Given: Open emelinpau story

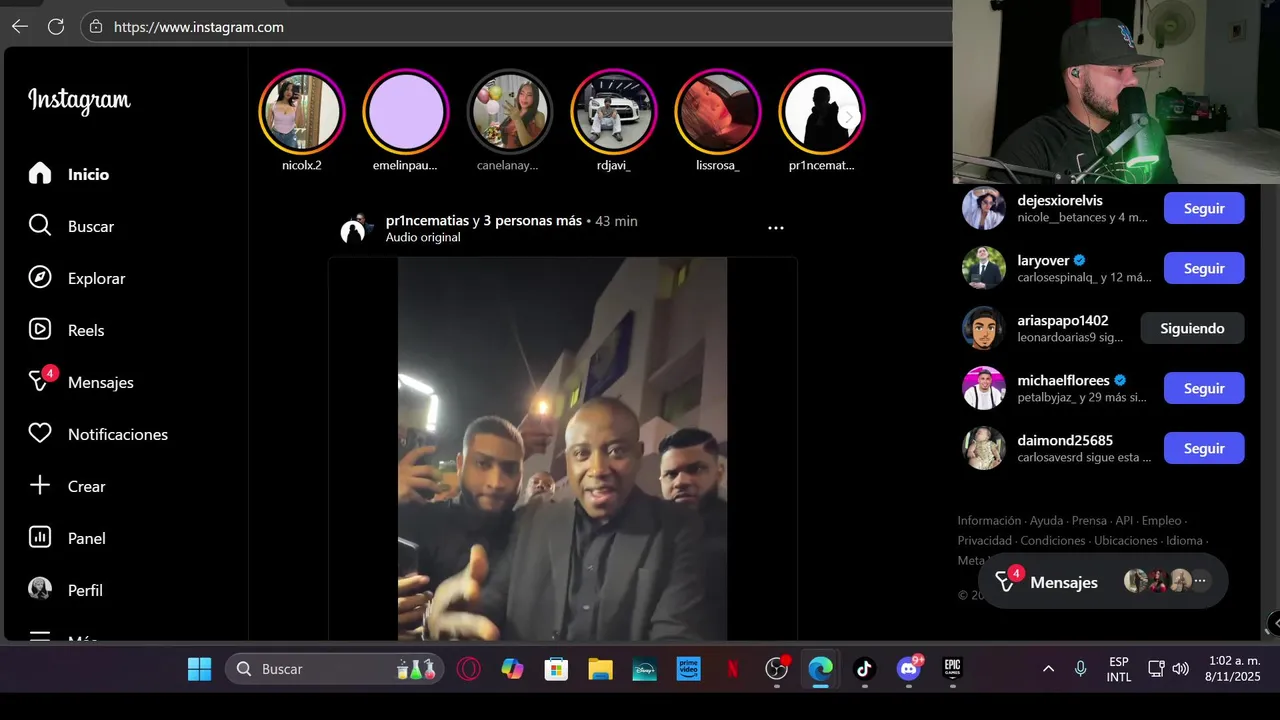Looking at the screenshot, I should [406, 112].
